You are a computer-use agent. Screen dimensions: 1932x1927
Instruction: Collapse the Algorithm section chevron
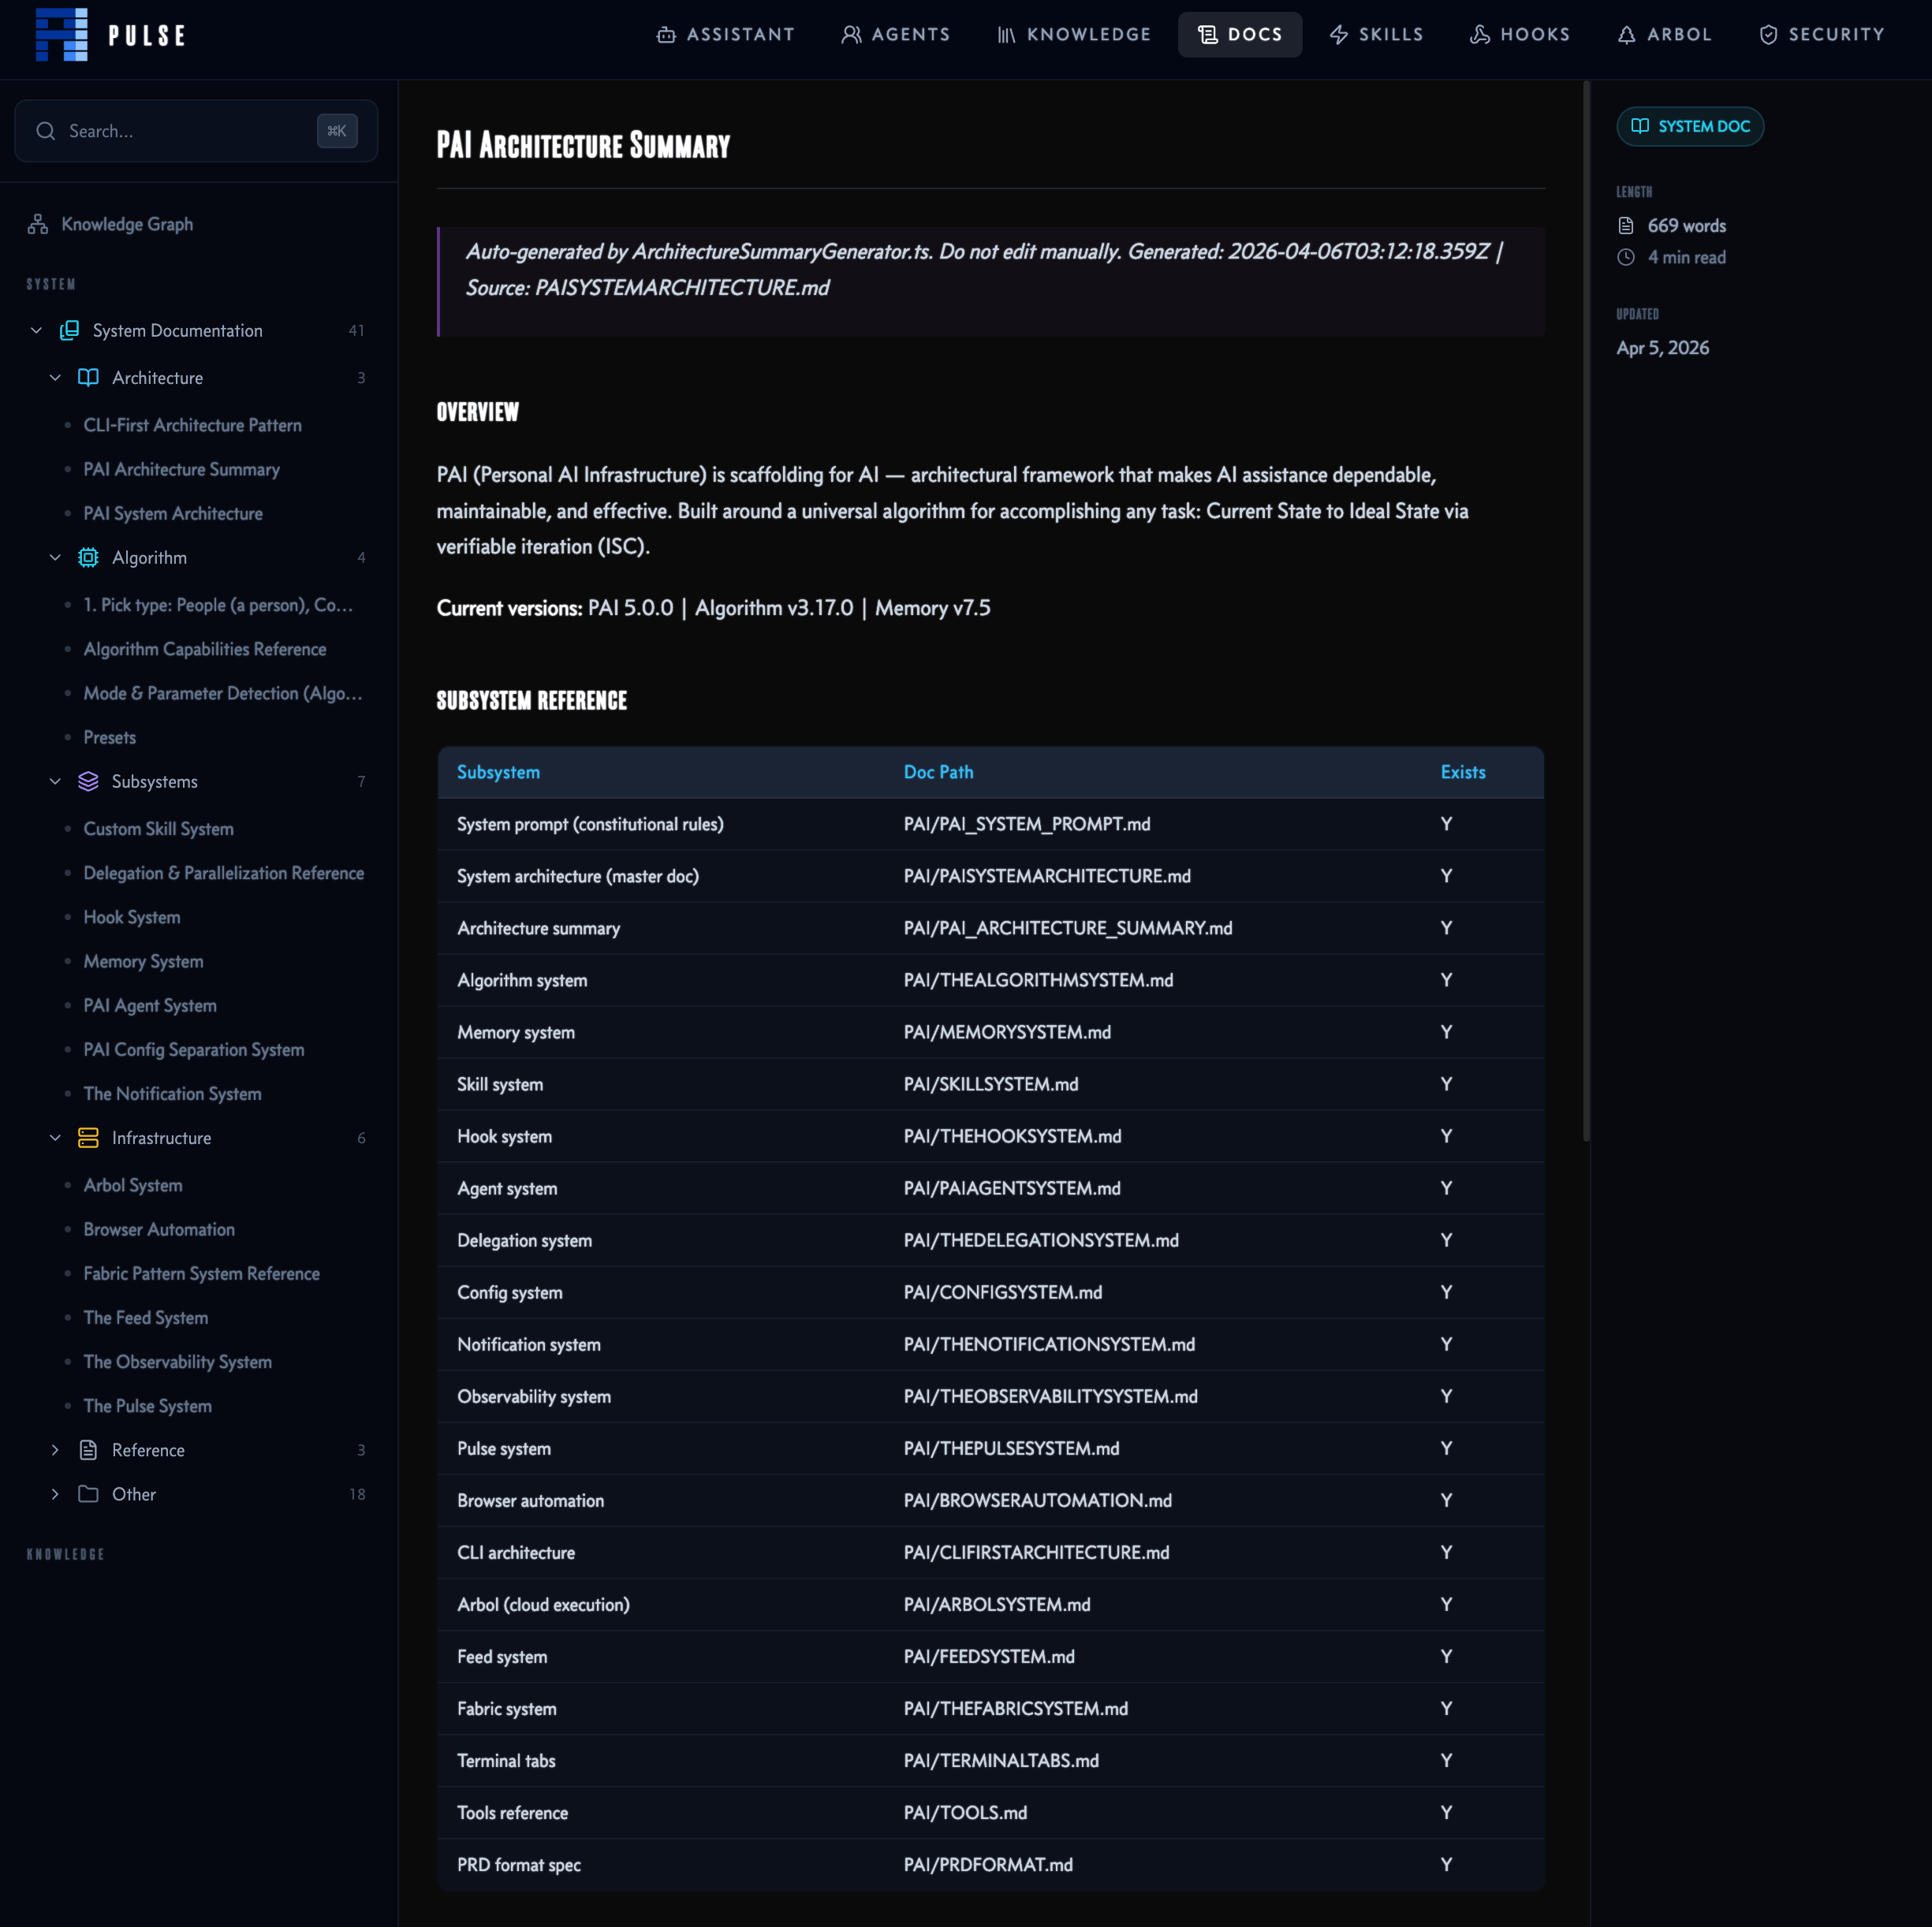[x=55, y=558]
